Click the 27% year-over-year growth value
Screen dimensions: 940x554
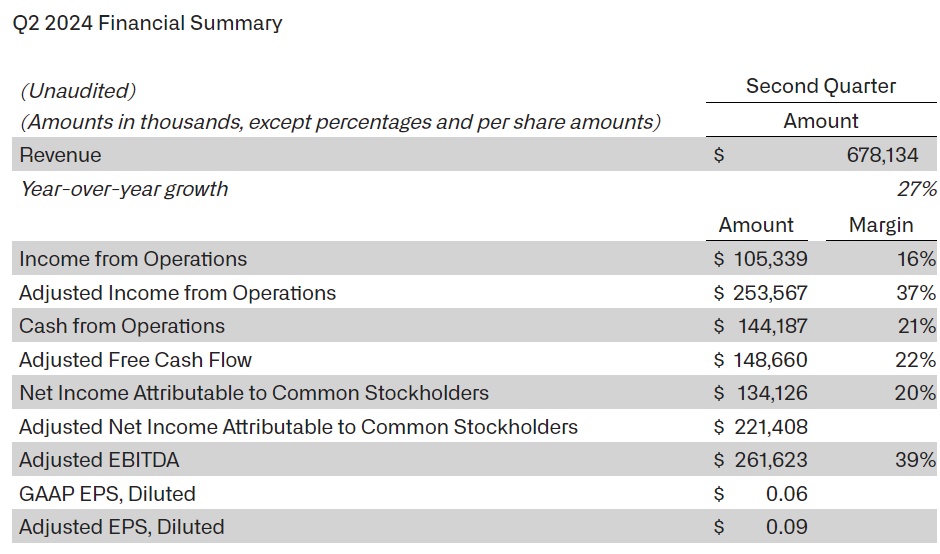tap(916, 189)
